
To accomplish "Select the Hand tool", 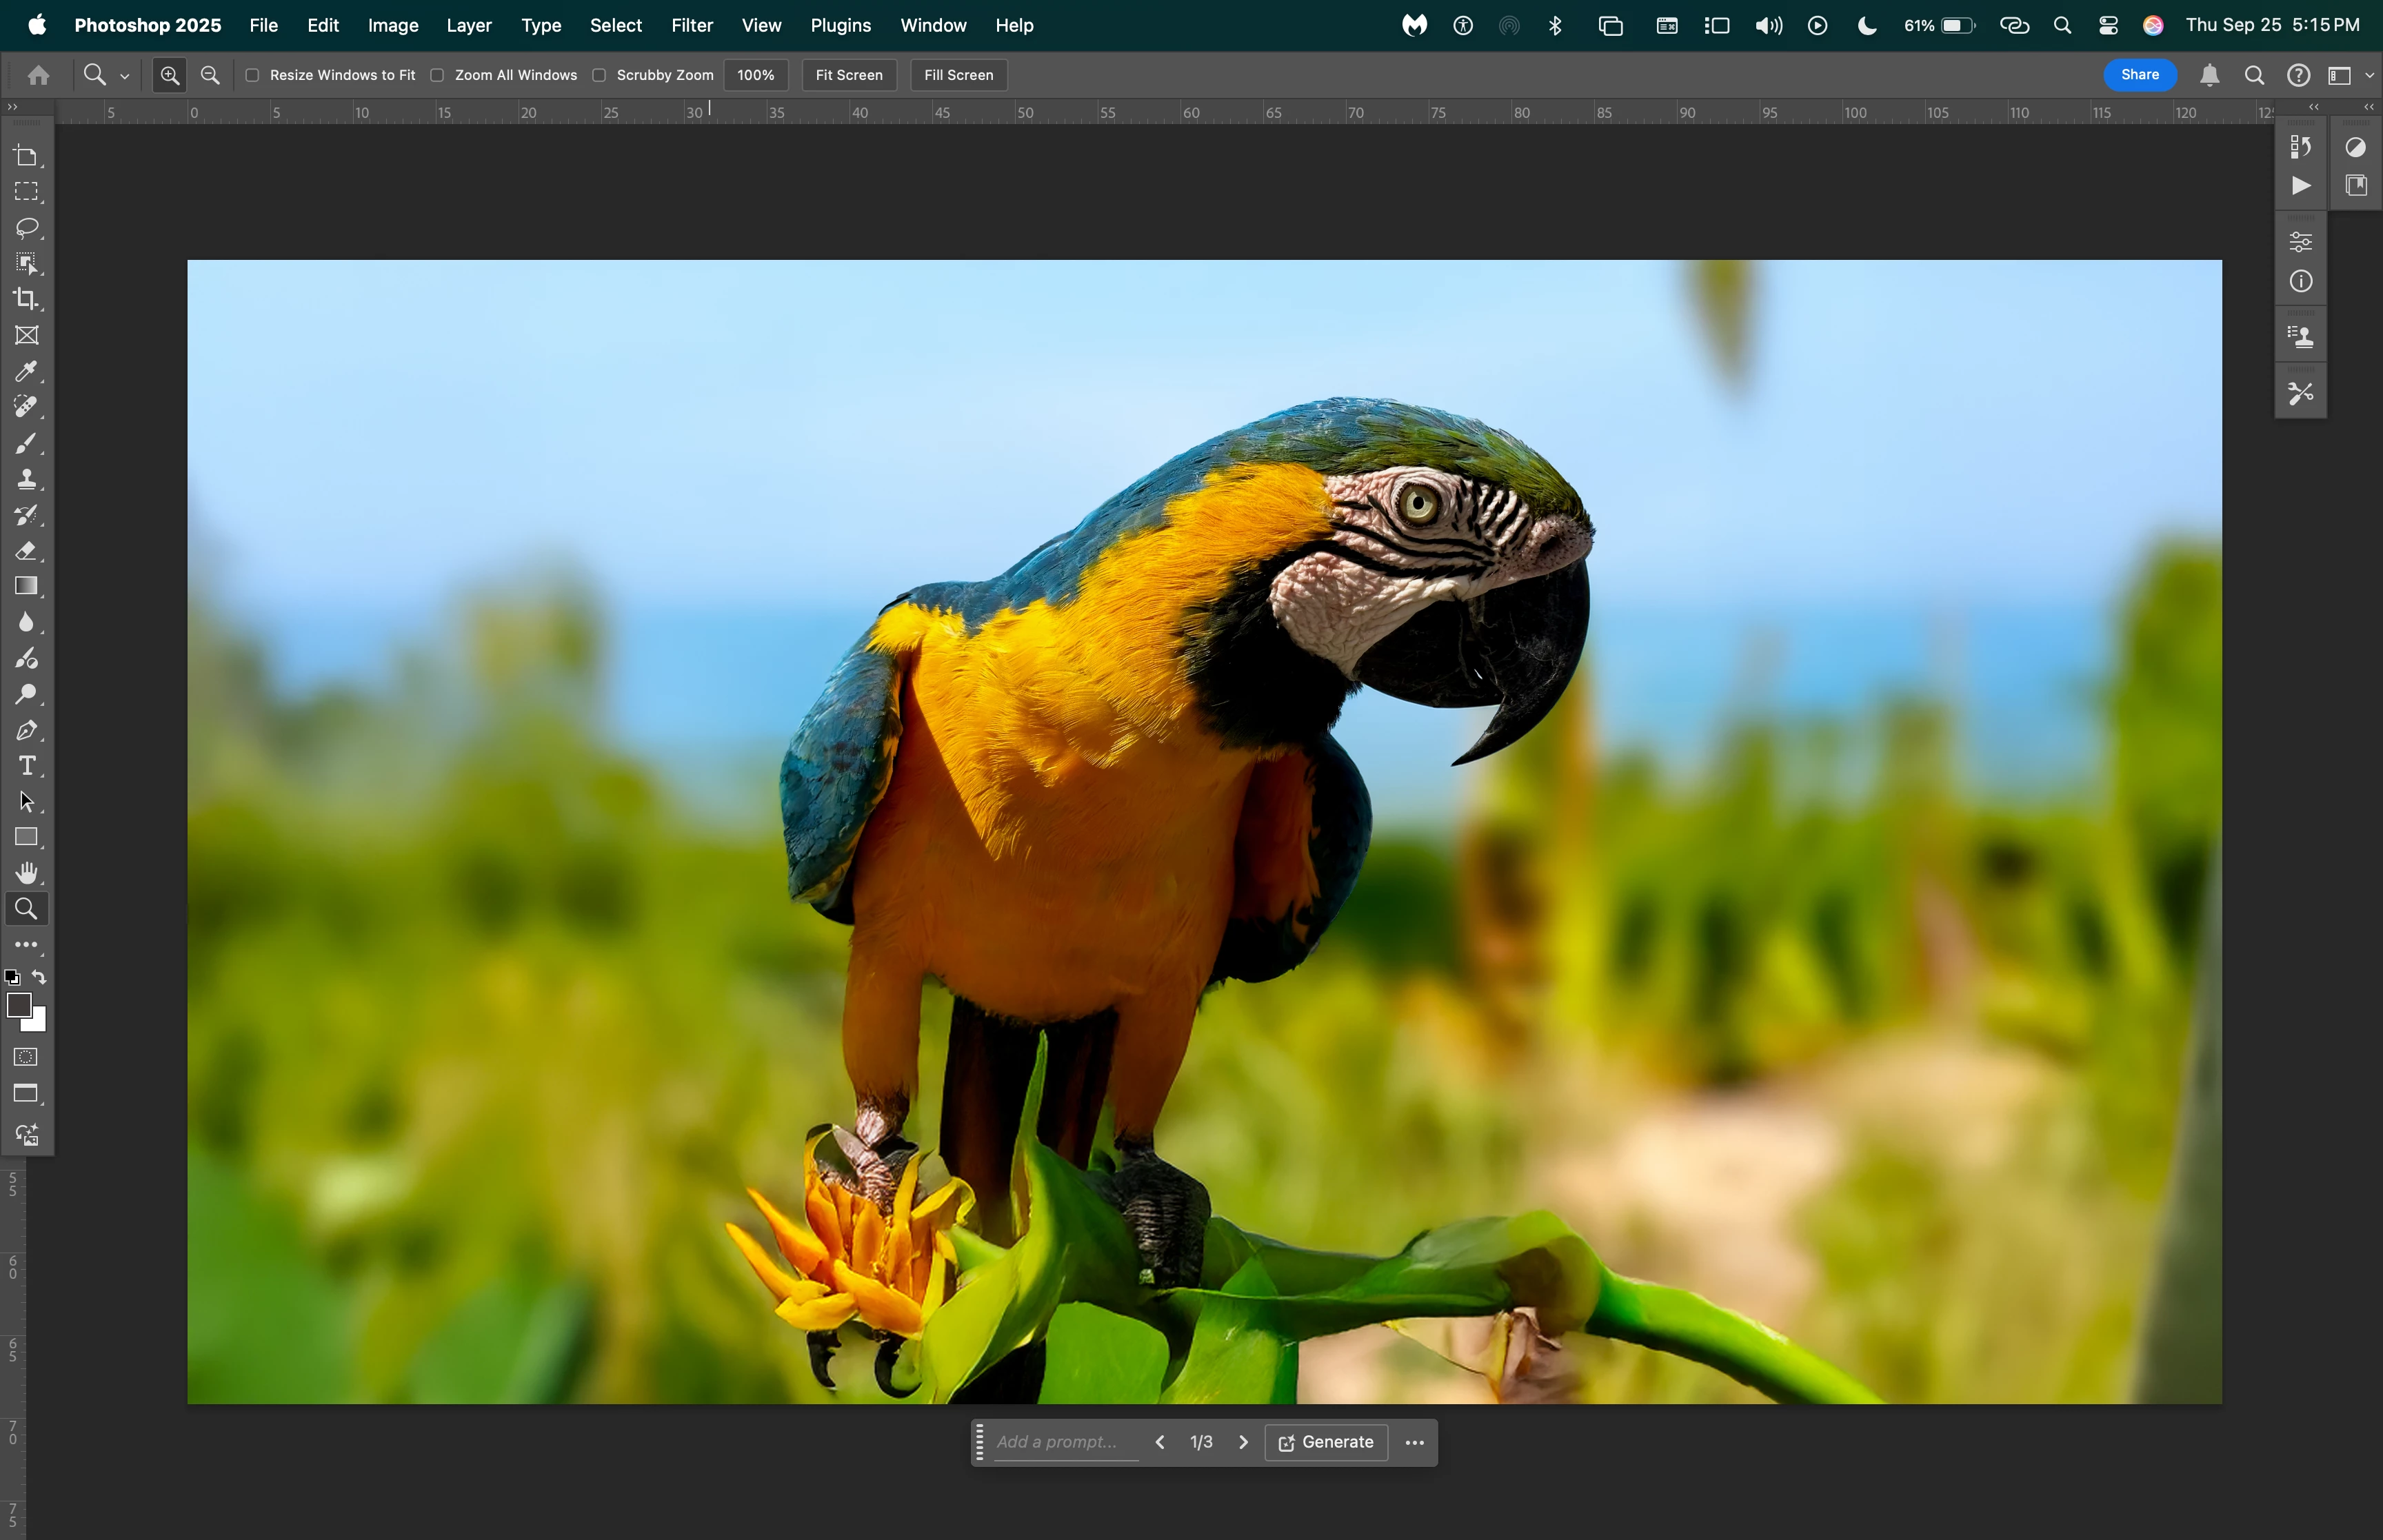I will tap(26, 873).
